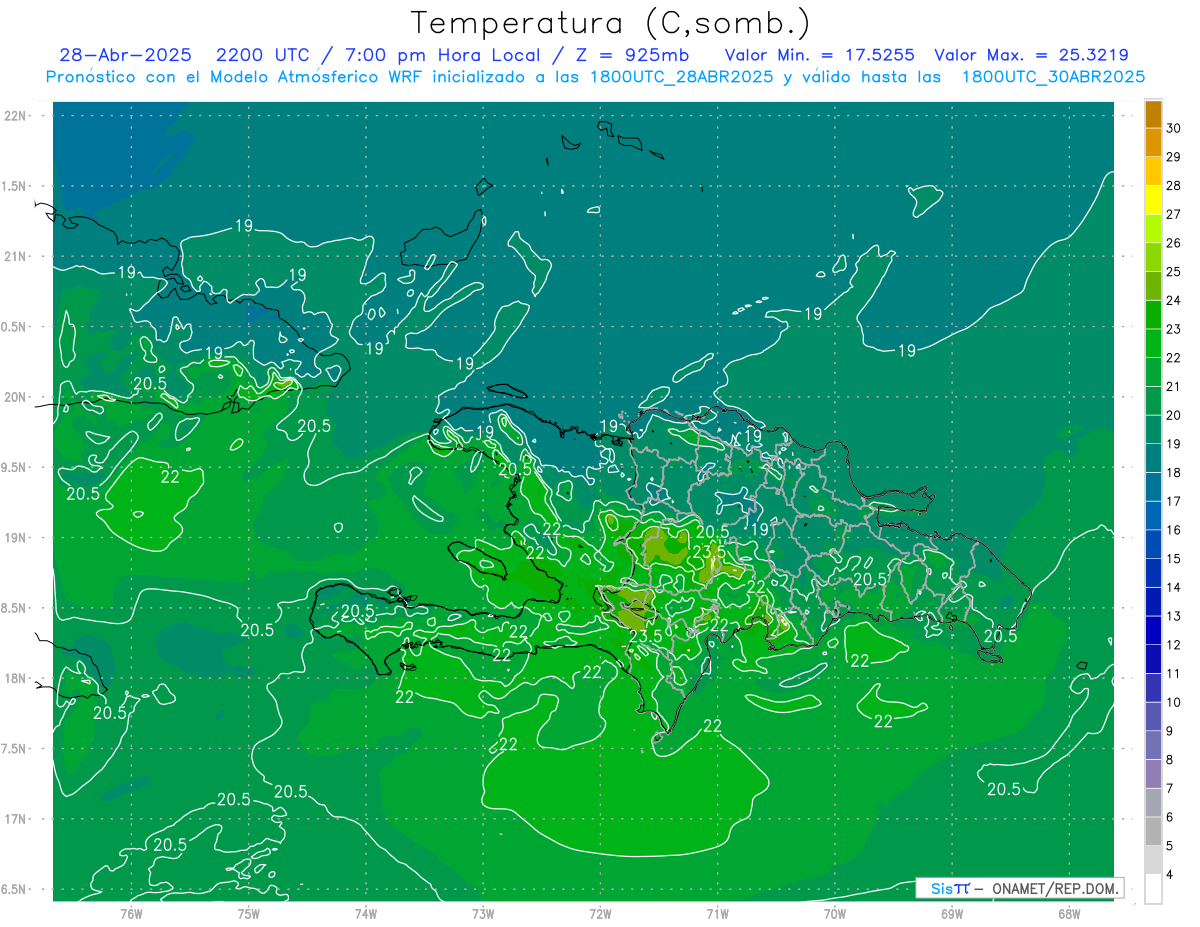This screenshot has width=1200, height=927.
Task: Click the '17' value on the color scale
Action: point(1175,501)
